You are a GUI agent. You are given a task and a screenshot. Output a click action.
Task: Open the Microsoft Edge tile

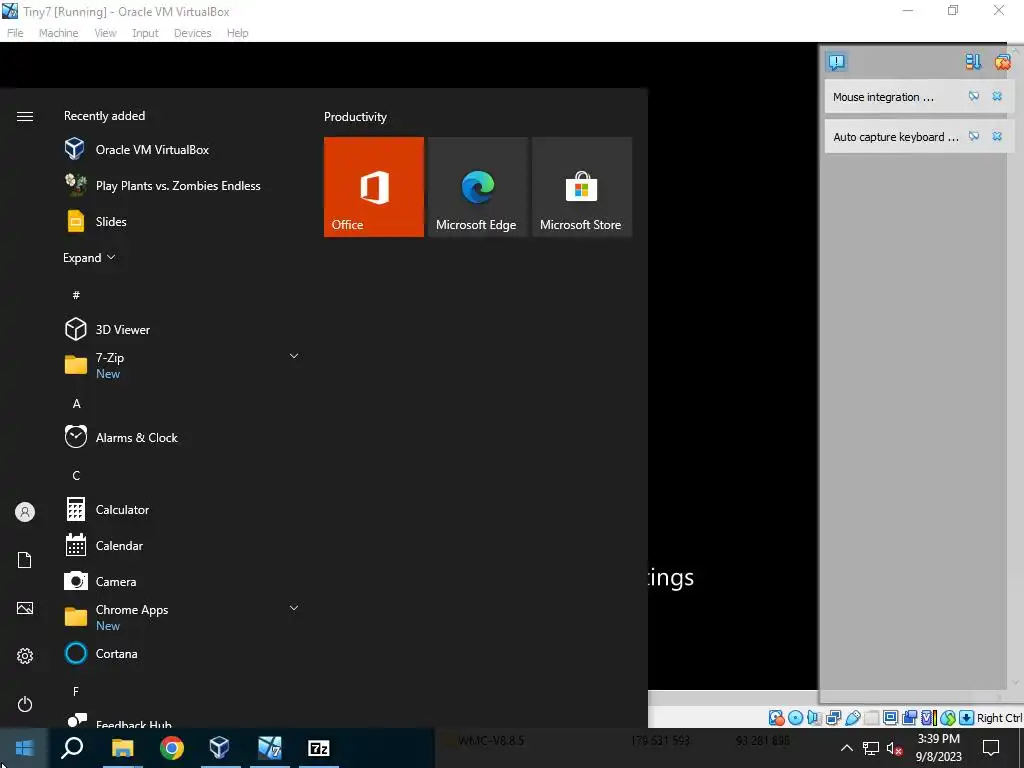[x=477, y=187]
